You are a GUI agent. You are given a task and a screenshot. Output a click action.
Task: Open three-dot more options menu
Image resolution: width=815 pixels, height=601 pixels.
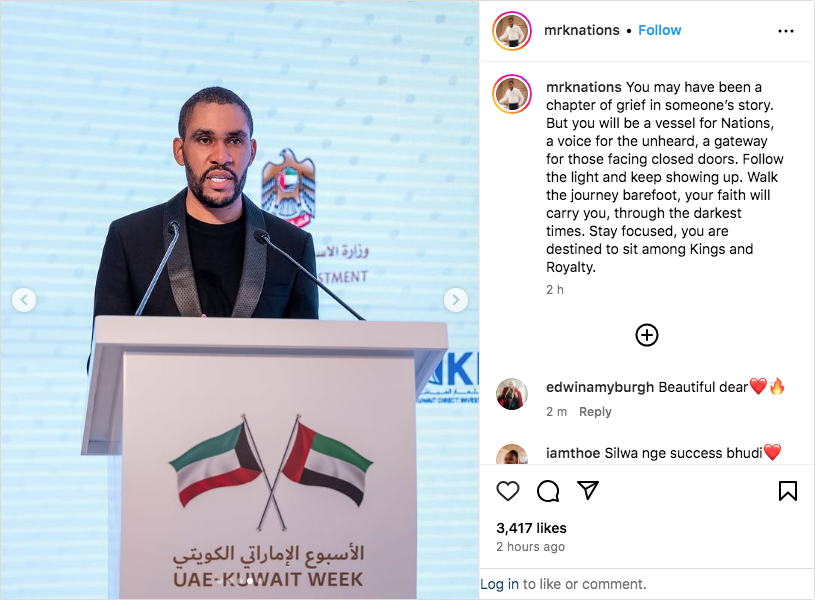pos(785,31)
